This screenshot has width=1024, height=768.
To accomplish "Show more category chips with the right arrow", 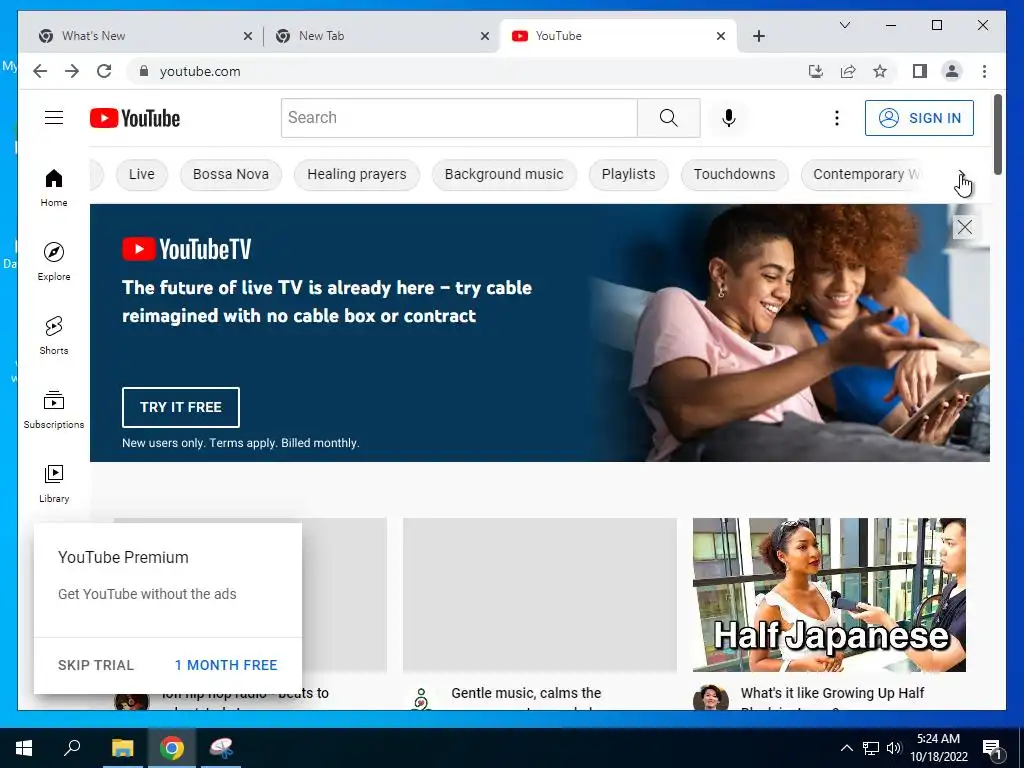I will tap(962, 175).
